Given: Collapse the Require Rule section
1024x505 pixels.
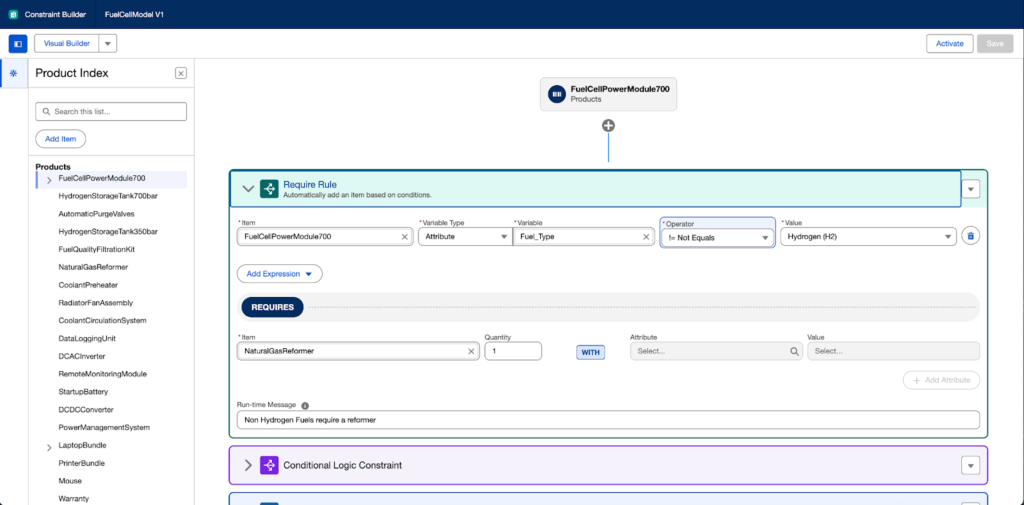Looking at the screenshot, I should [248, 189].
